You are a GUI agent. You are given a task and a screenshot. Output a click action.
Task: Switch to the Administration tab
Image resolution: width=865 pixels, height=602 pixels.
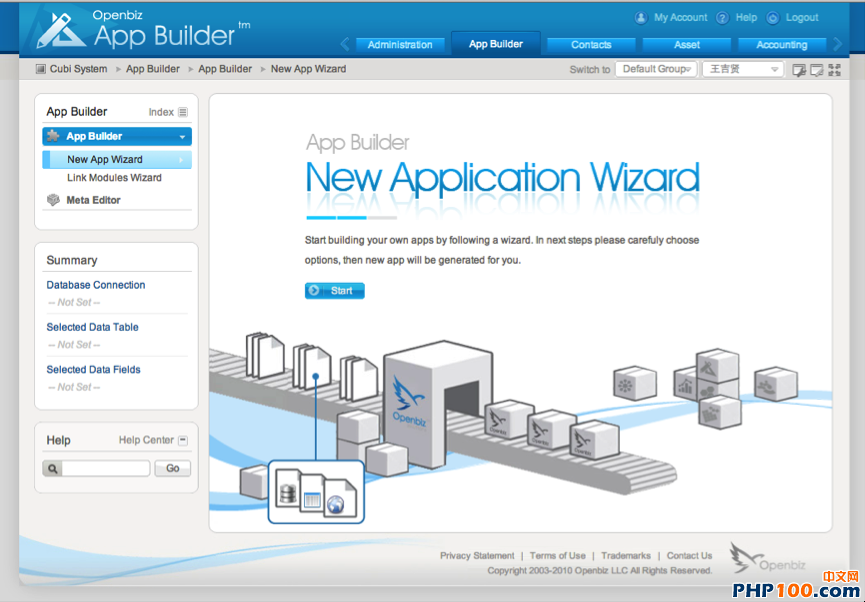click(400, 45)
